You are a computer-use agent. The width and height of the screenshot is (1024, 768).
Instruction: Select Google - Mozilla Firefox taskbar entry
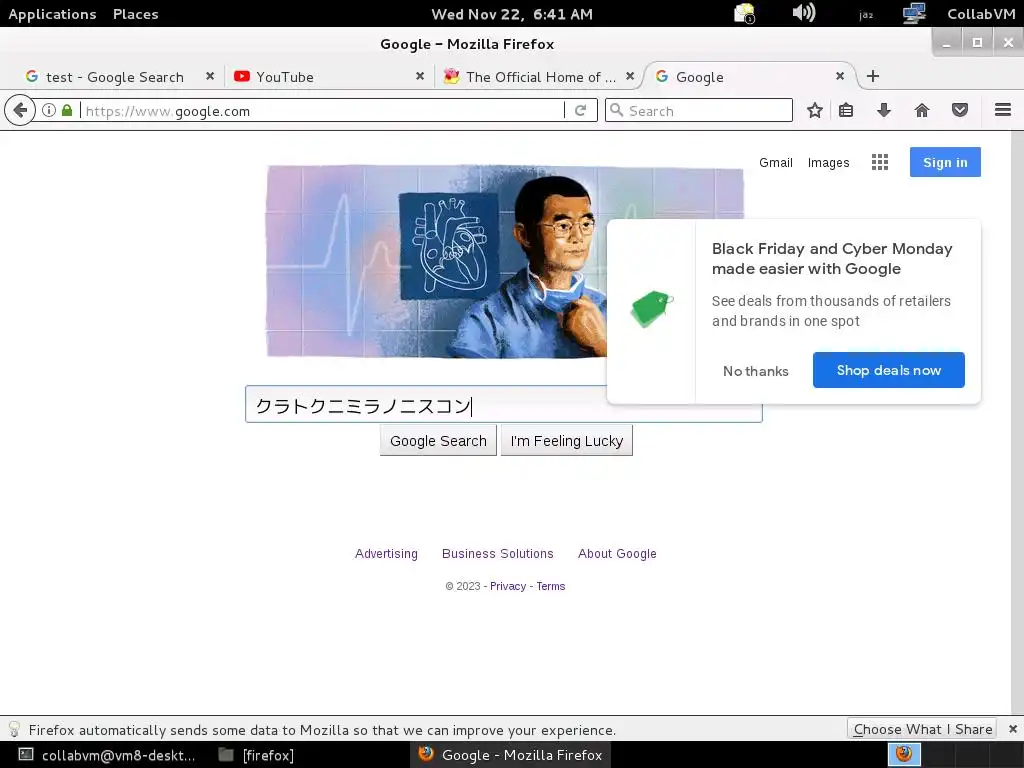pos(511,755)
